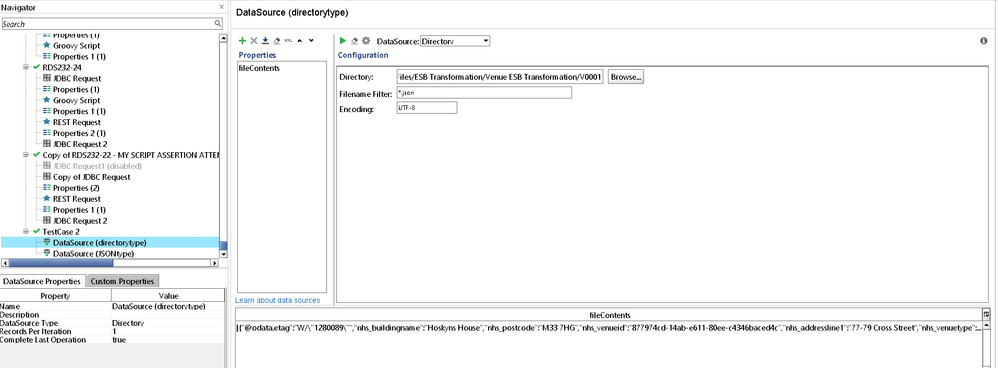
Task: Collapse the RDS232-24 test case
Action: (26, 67)
